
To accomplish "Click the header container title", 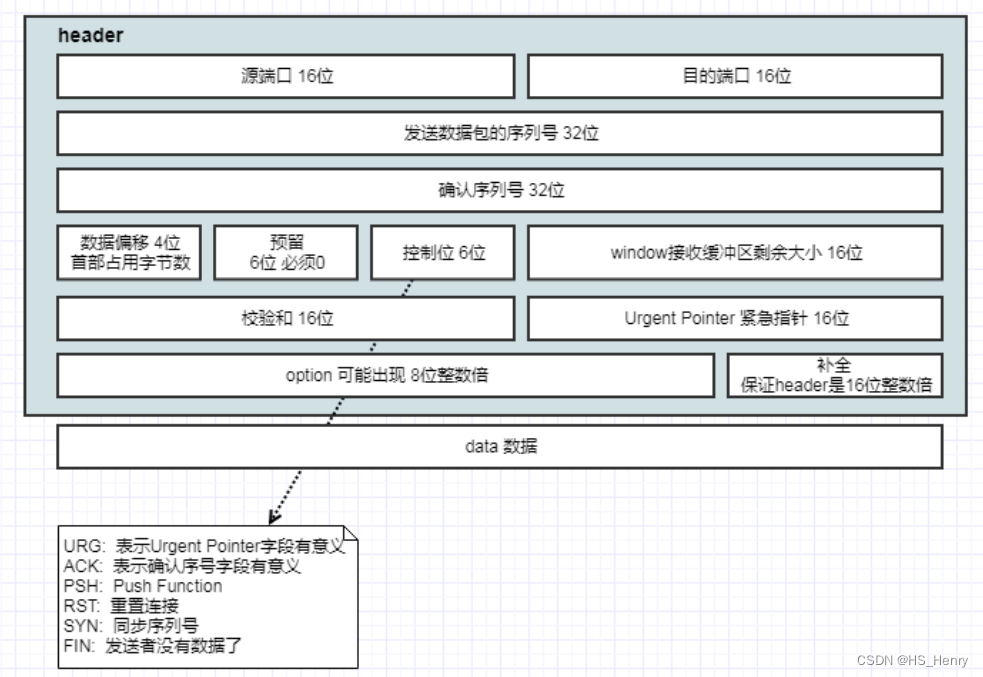I will (x=90, y=36).
